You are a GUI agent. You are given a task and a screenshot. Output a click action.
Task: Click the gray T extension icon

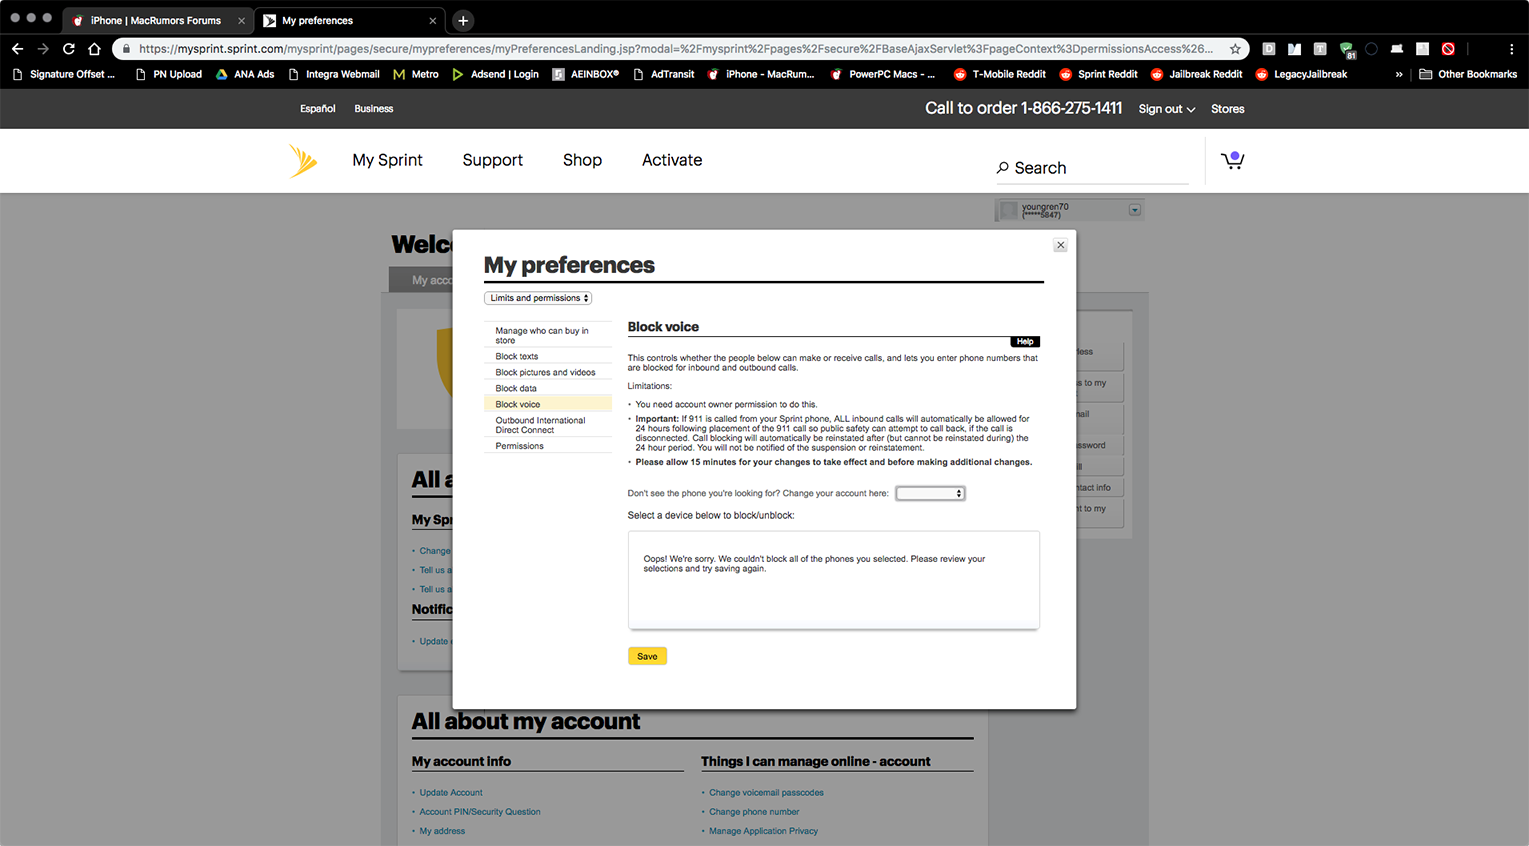point(1320,48)
